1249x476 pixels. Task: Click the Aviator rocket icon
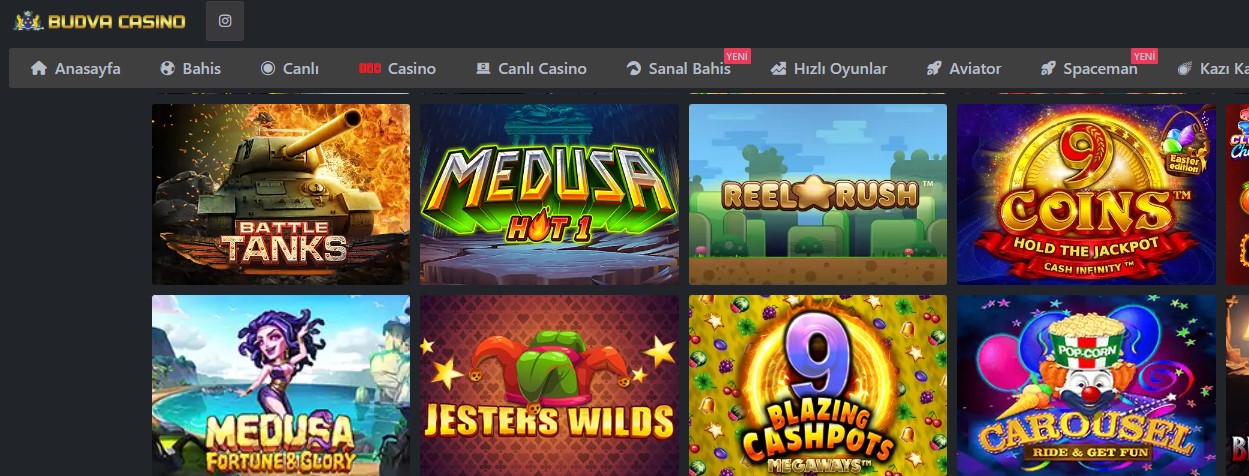coord(934,69)
